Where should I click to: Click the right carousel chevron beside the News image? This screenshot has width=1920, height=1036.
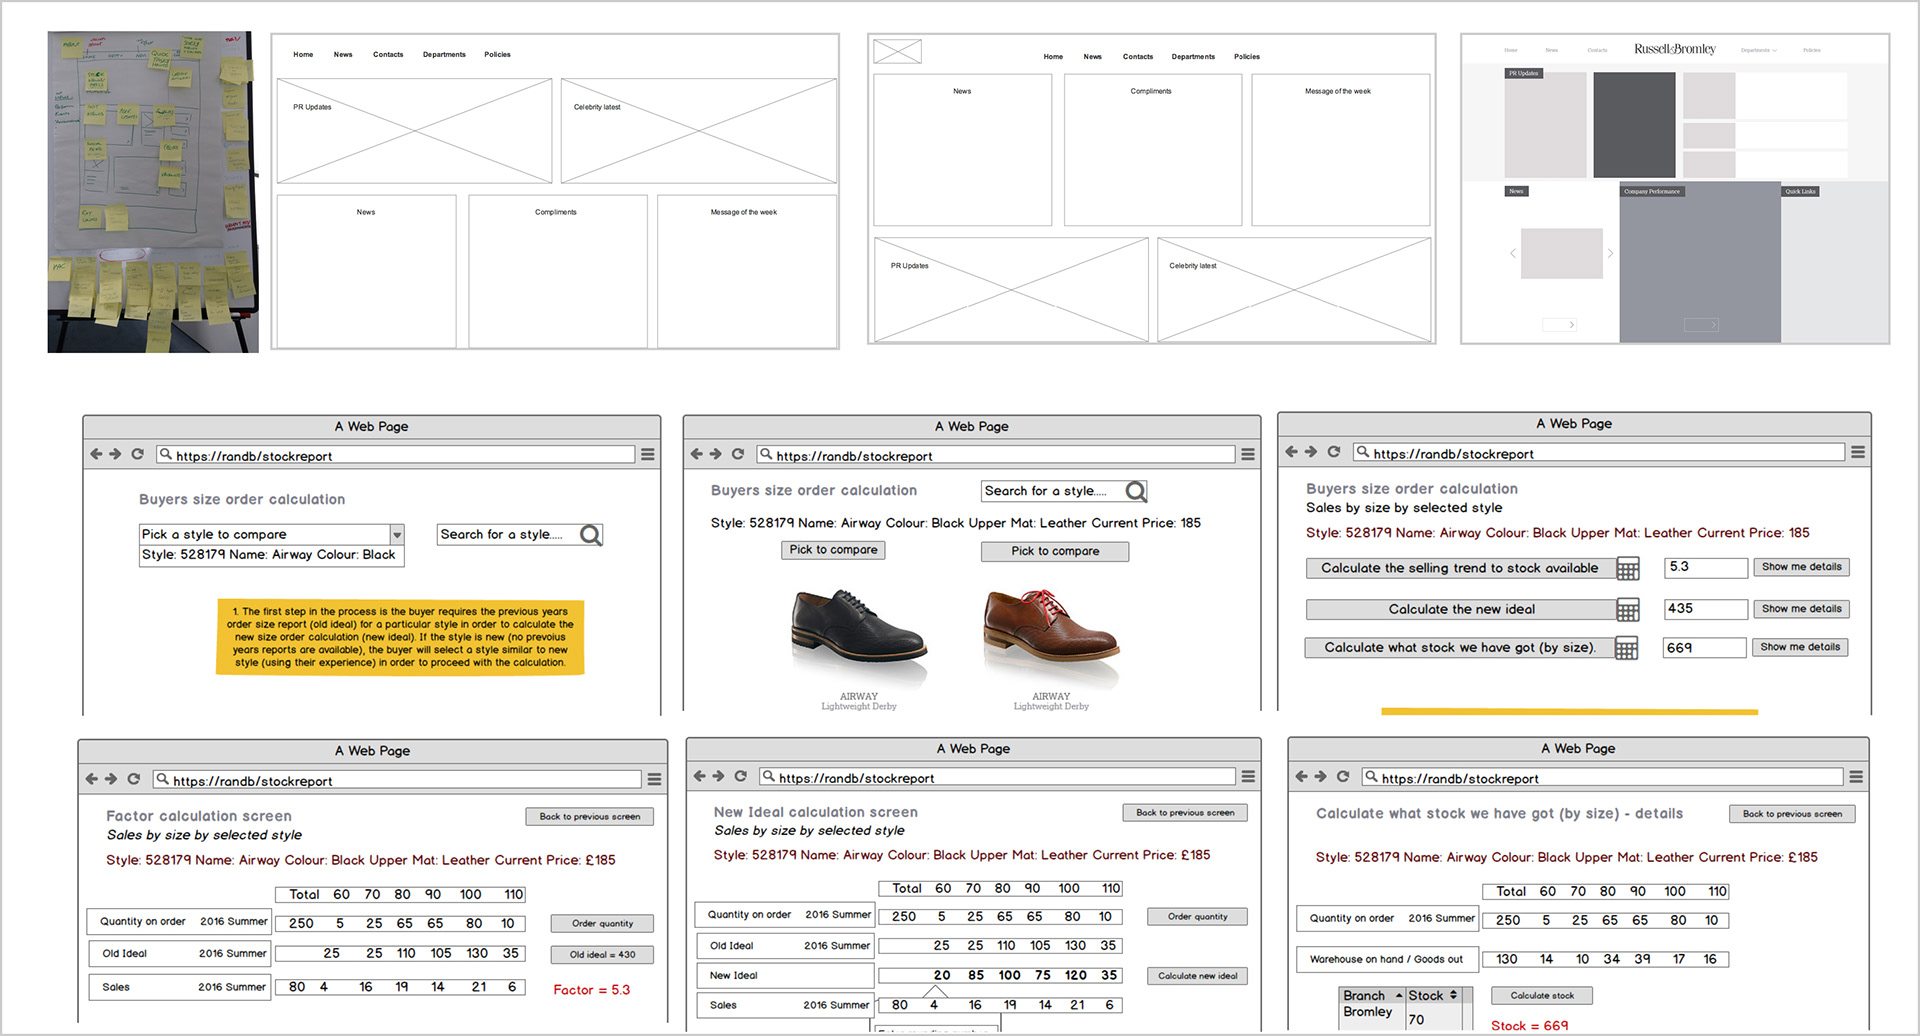pyautogui.click(x=1610, y=254)
